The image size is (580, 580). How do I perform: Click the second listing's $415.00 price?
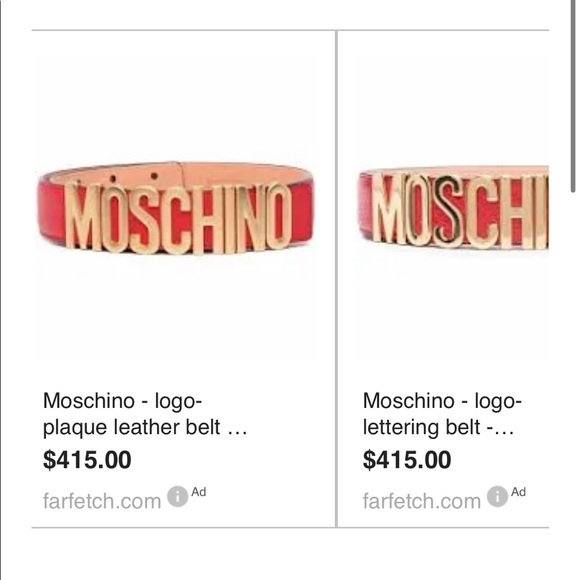407,460
